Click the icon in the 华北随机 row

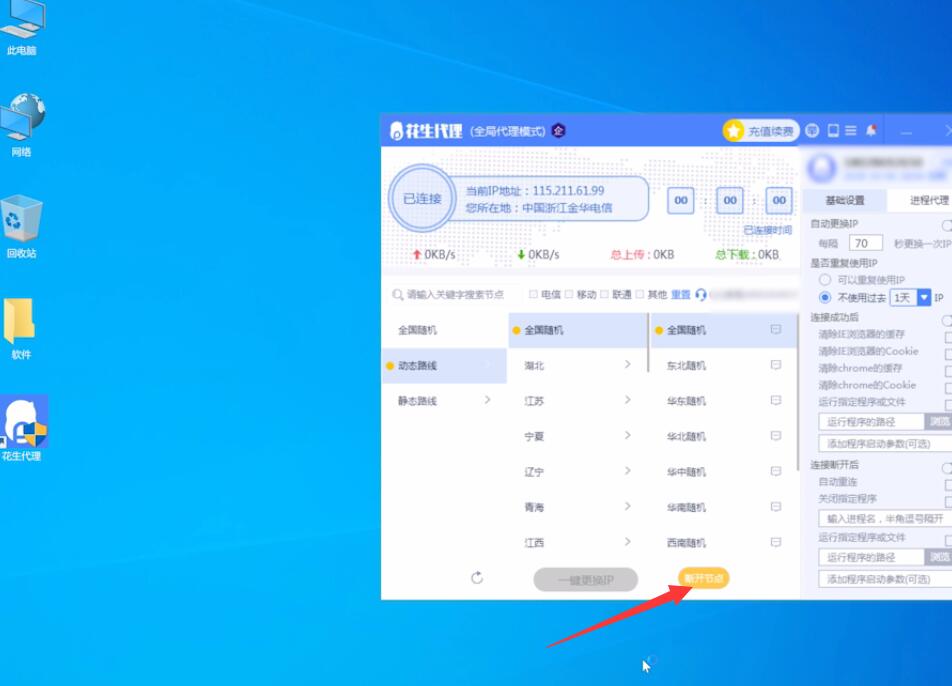(x=775, y=436)
